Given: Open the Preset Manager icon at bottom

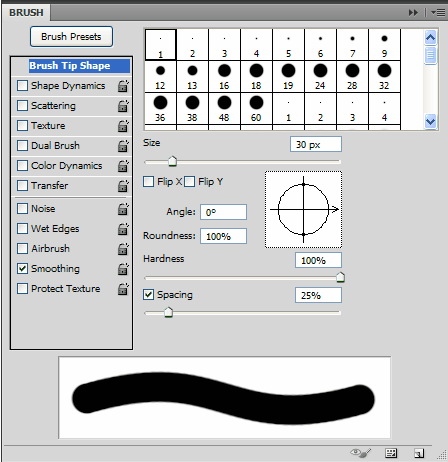Looking at the screenshot, I should 391,453.
